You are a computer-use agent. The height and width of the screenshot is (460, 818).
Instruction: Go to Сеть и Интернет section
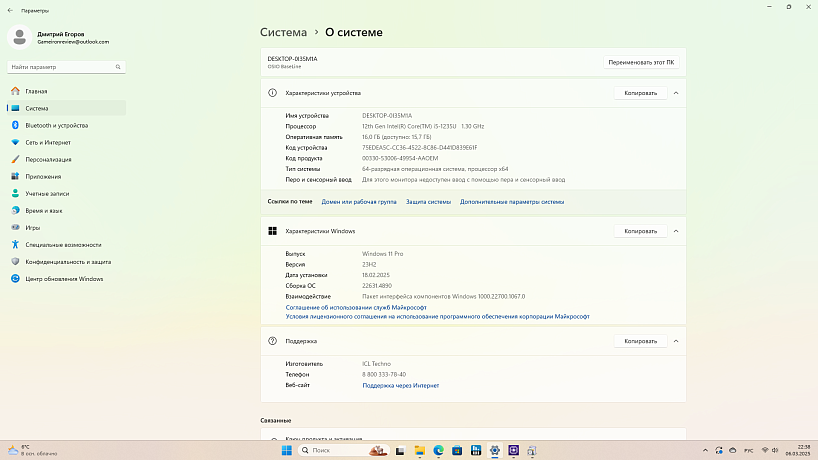click(x=48, y=142)
